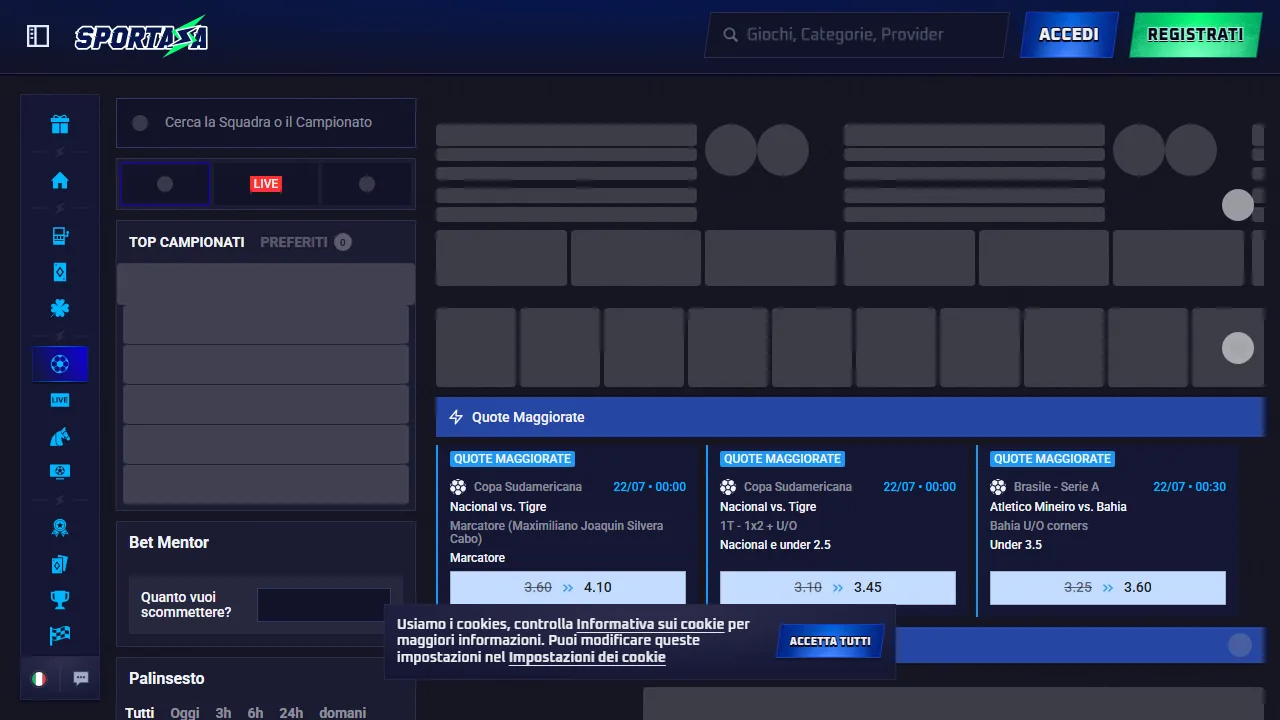Select the four-leaf clover icon in sidebar

tap(60, 308)
